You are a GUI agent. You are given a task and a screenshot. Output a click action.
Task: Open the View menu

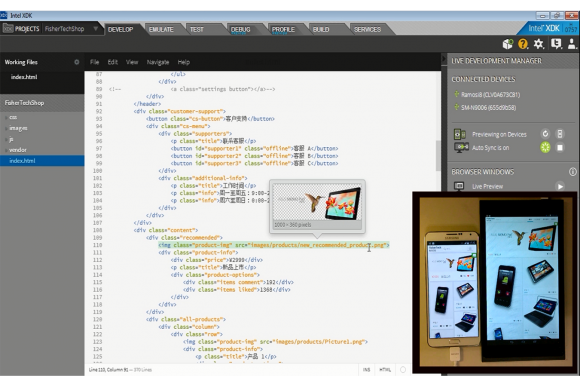click(132, 62)
